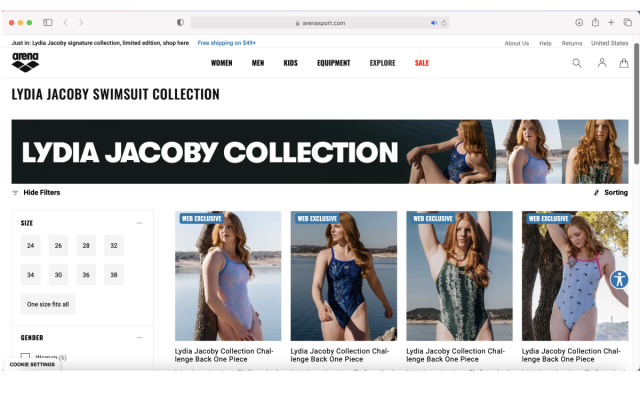Screen dimensions: 640x400
Task: Click product title under light blue pink swimsuit
Action: (x=224, y=355)
